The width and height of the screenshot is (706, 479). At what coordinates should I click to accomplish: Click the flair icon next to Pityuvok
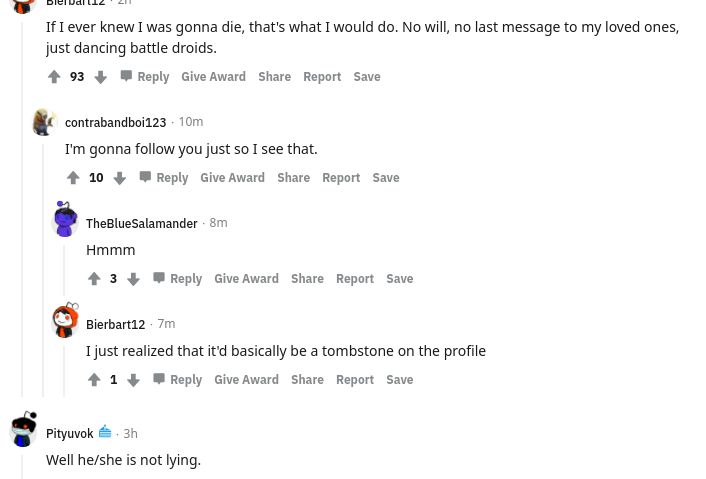coord(105,432)
